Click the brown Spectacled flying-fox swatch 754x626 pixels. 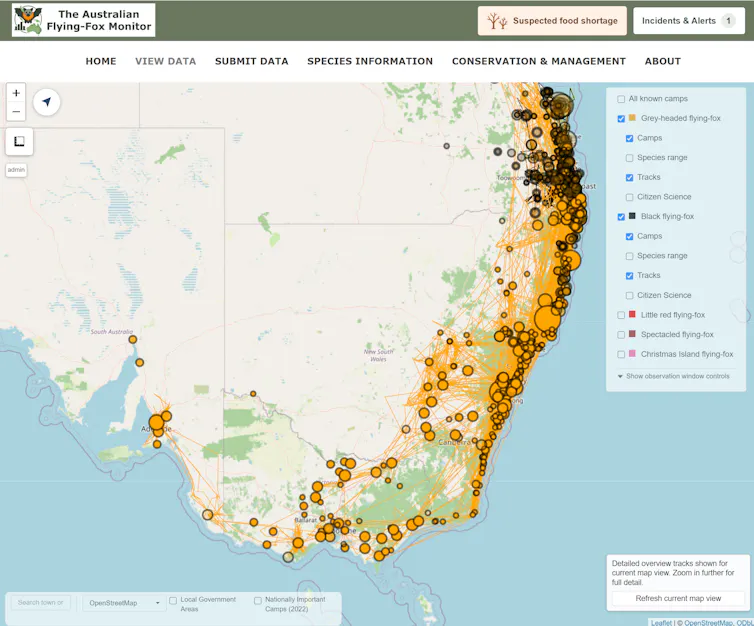(x=632, y=334)
